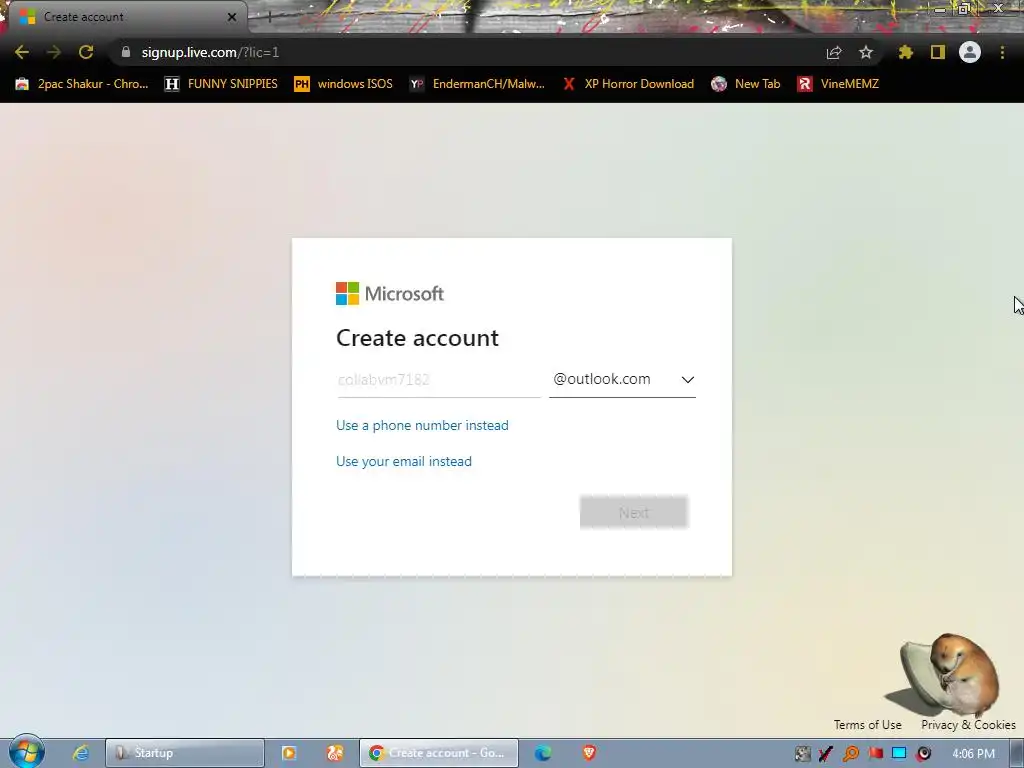Open the Chrome profile avatar
The image size is (1024, 768).
coord(970,52)
